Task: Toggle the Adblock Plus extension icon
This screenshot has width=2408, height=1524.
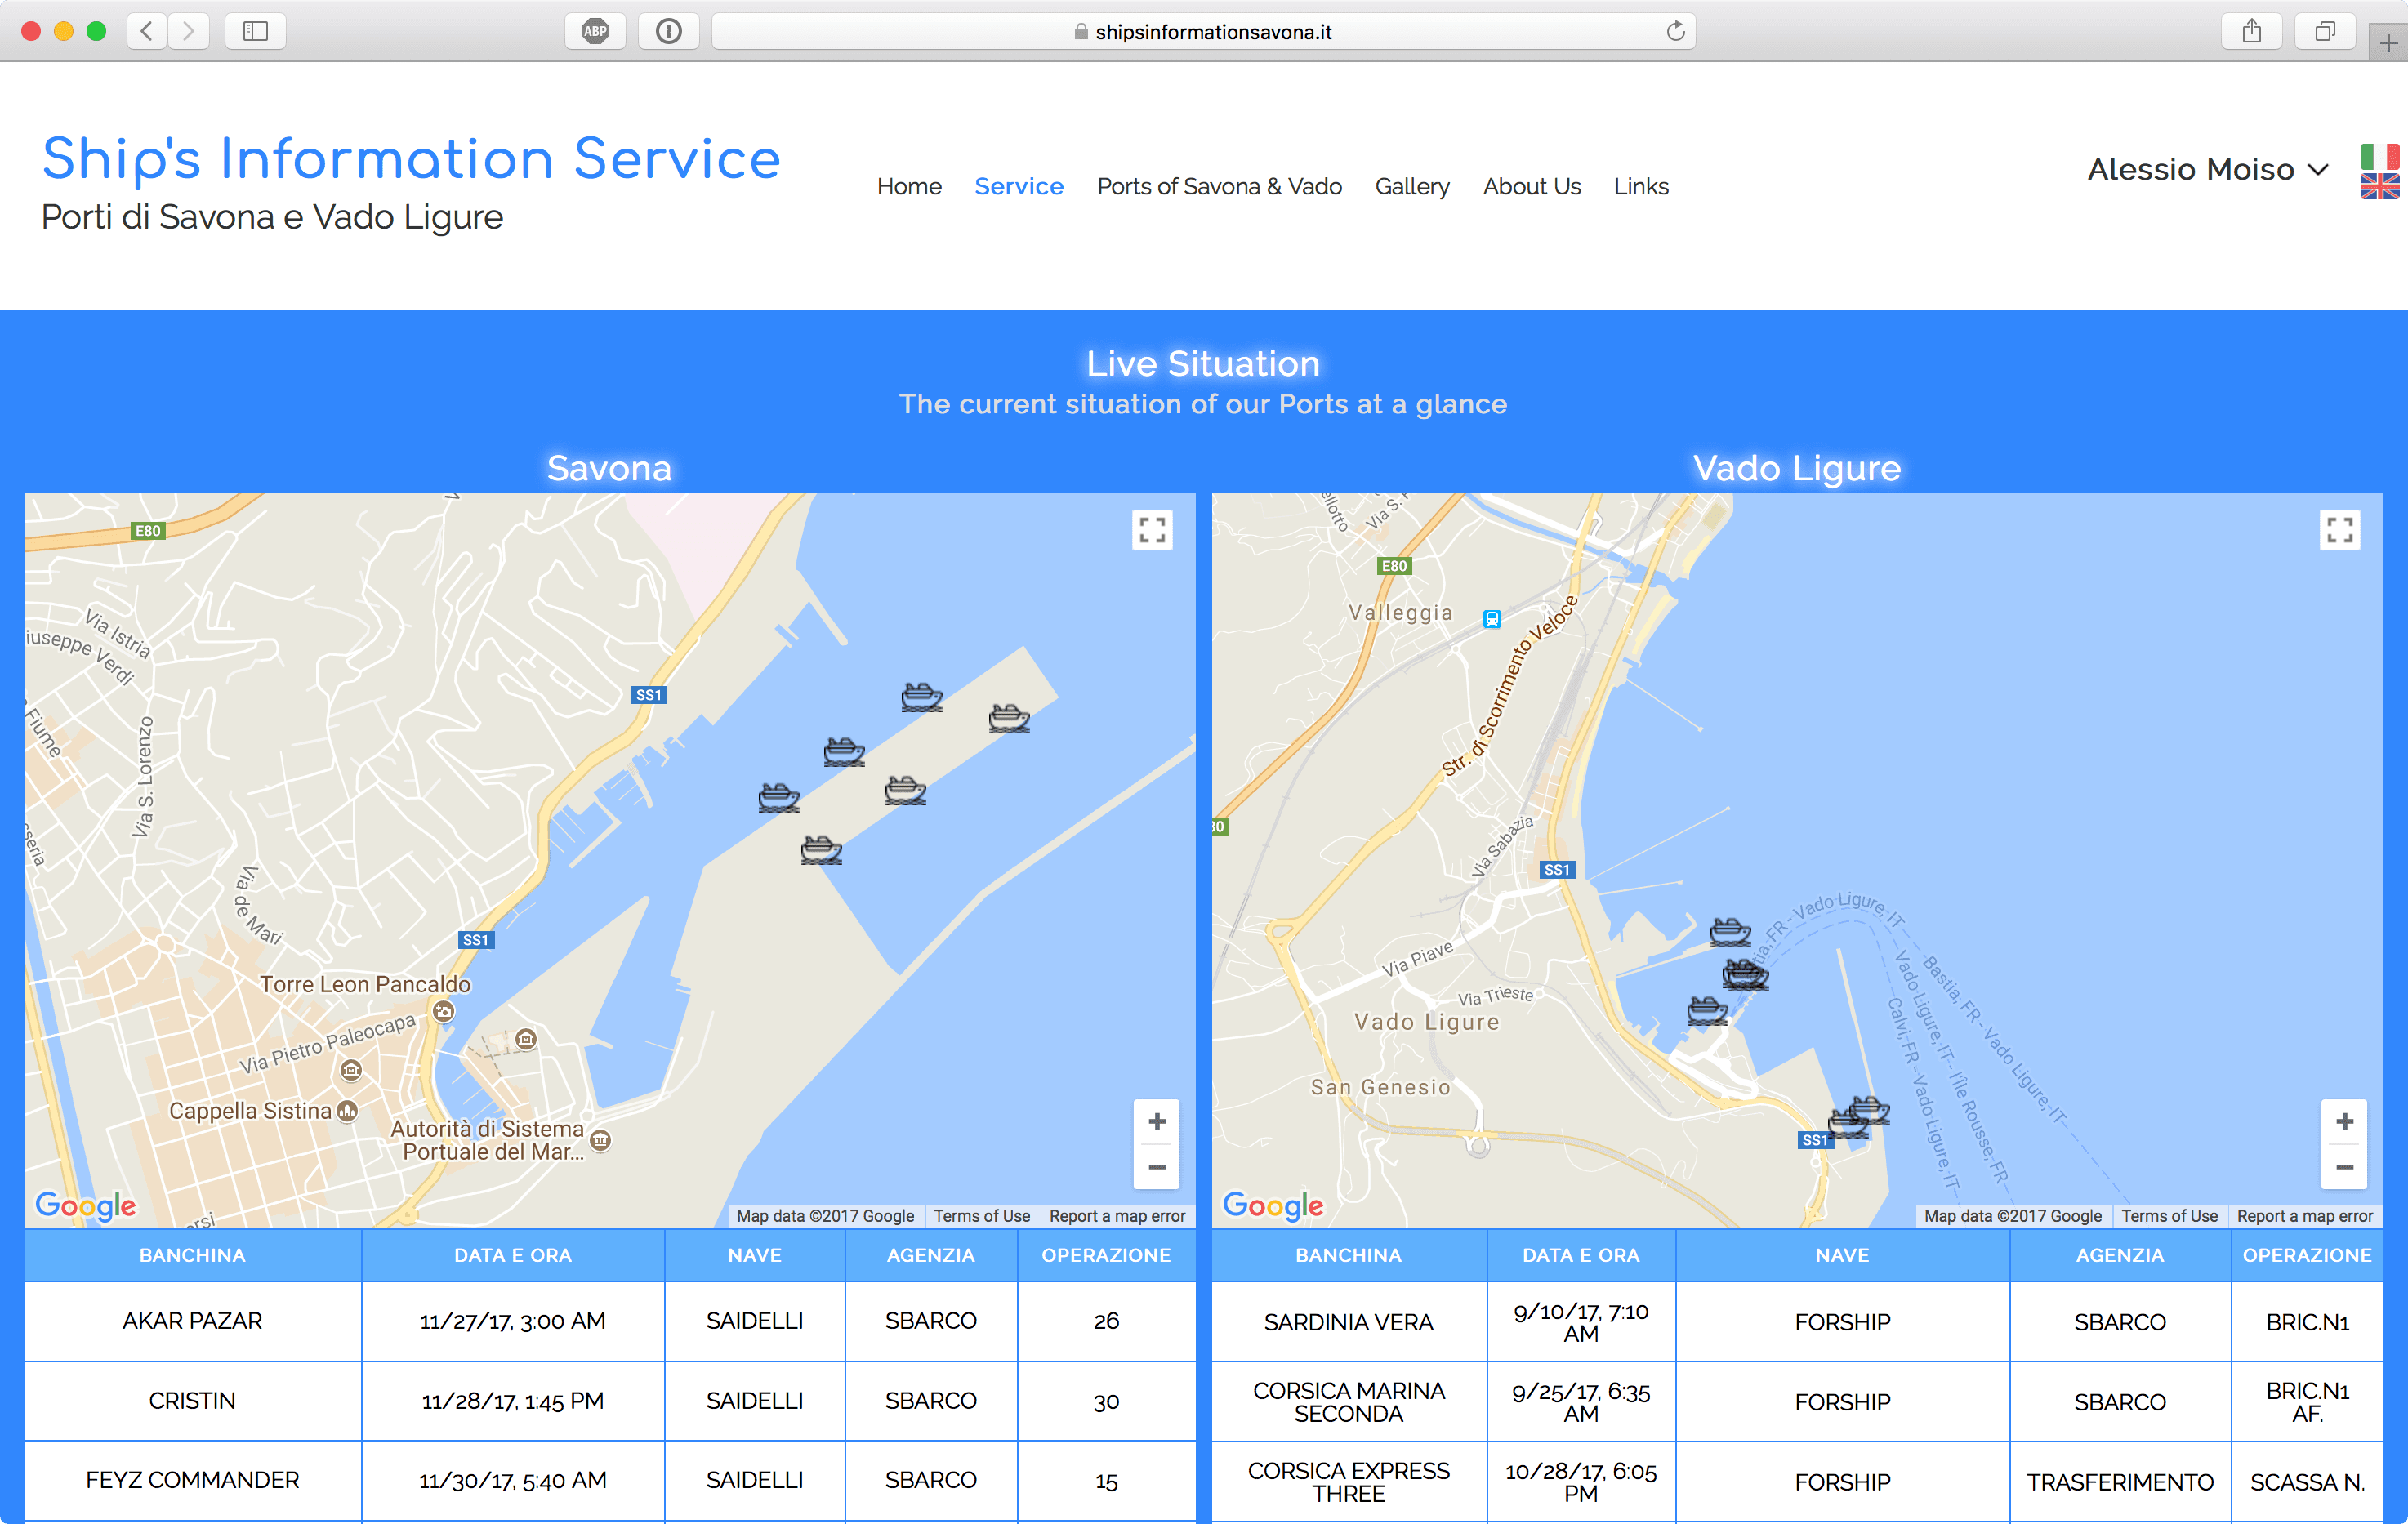Action: pyautogui.click(x=594, y=30)
